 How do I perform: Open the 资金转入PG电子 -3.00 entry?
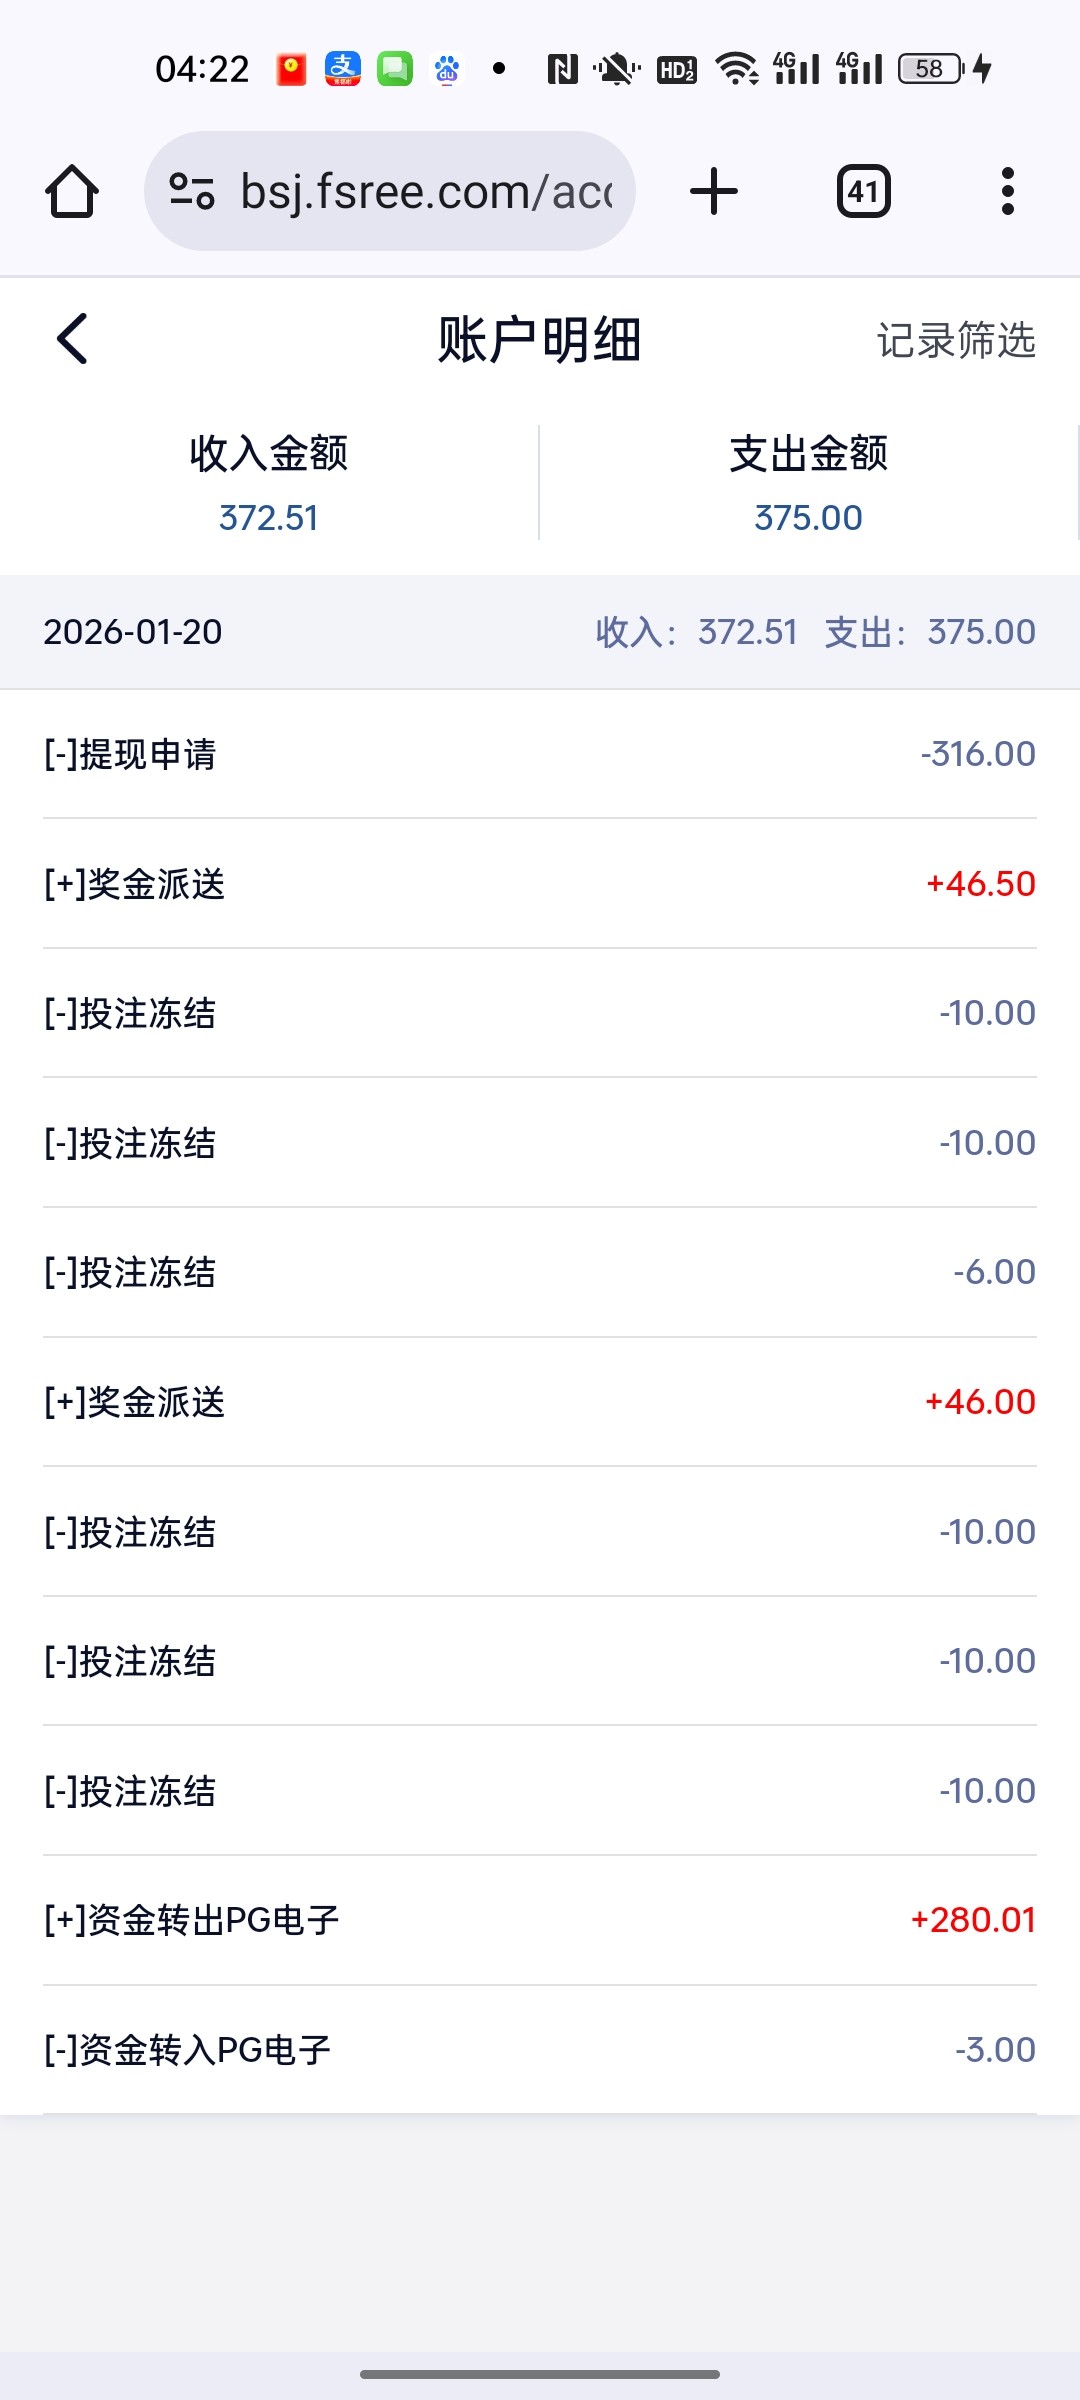[x=540, y=2050]
